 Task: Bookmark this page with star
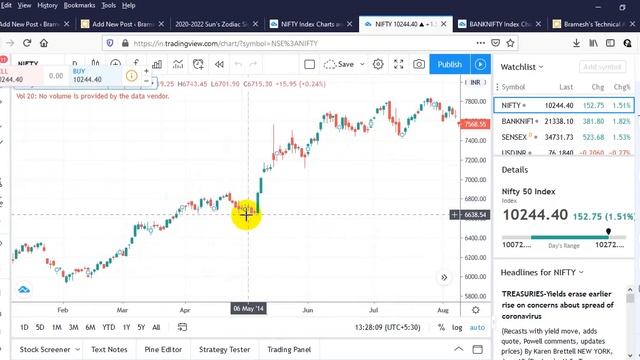click(x=510, y=43)
